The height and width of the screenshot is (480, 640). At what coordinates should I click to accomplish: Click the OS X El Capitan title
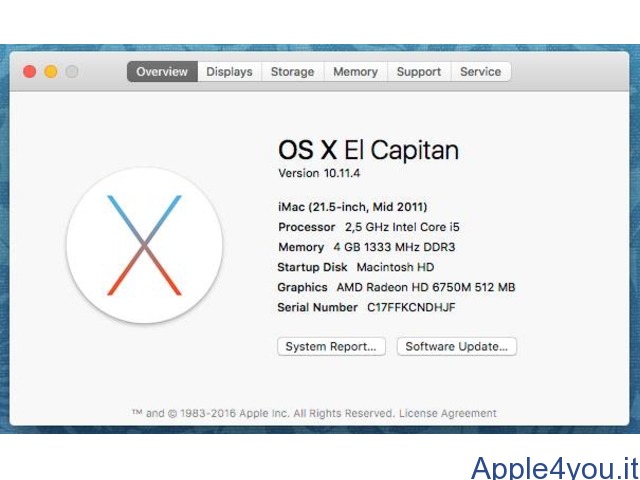pyautogui.click(x=369, y=150)
